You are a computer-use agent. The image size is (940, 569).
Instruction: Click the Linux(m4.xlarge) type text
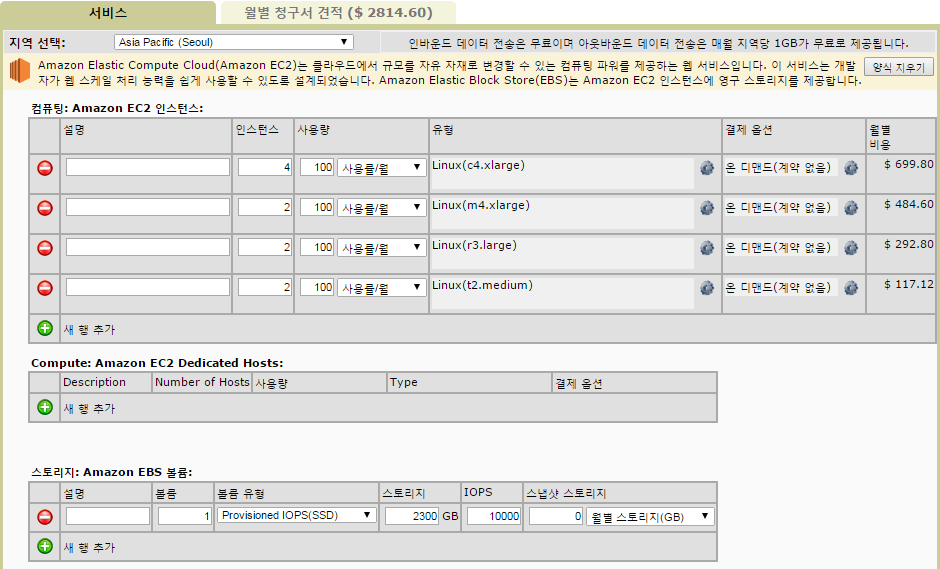[481, 205]
